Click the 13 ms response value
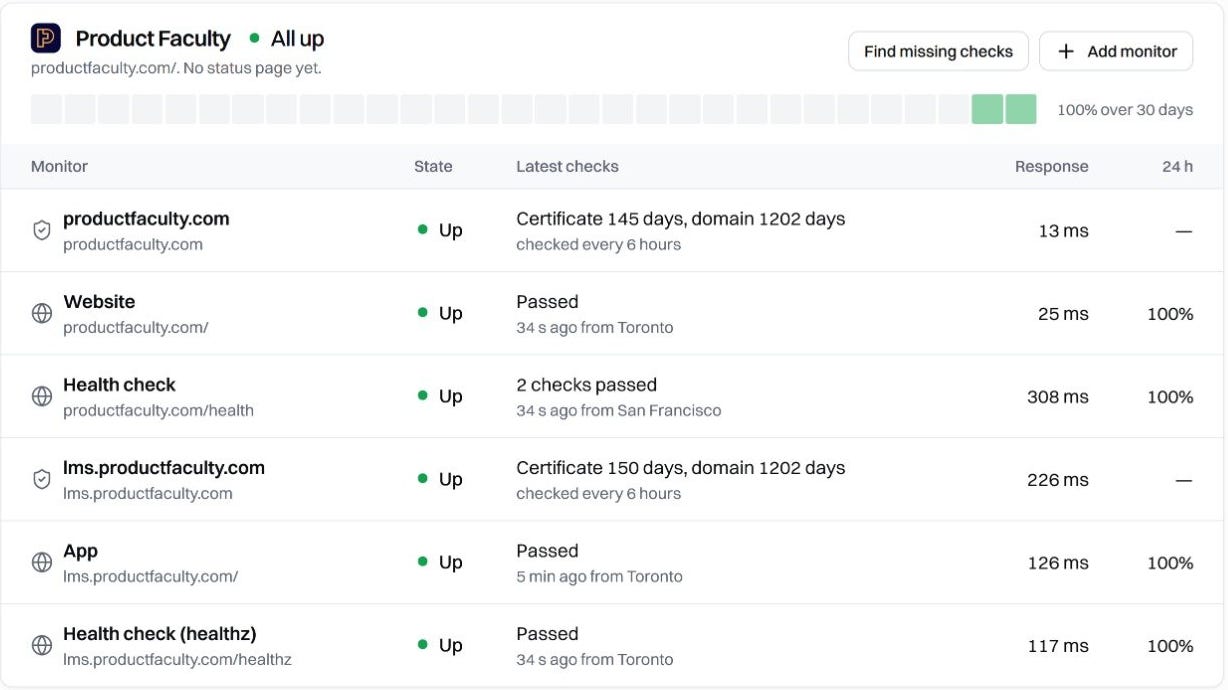This screenshot has width=1228, height=690. coord(1063,231)
